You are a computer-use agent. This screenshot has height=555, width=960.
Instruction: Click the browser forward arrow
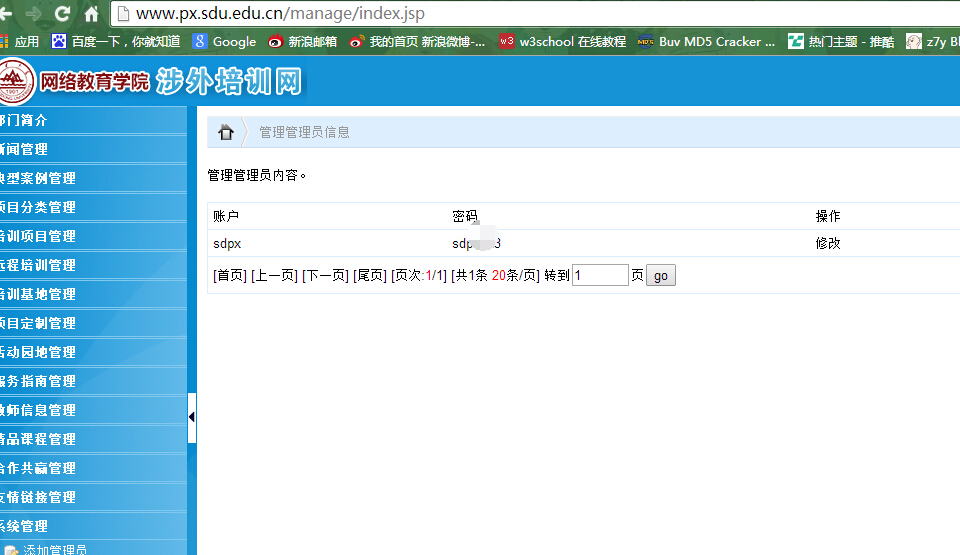click(34, 13)
